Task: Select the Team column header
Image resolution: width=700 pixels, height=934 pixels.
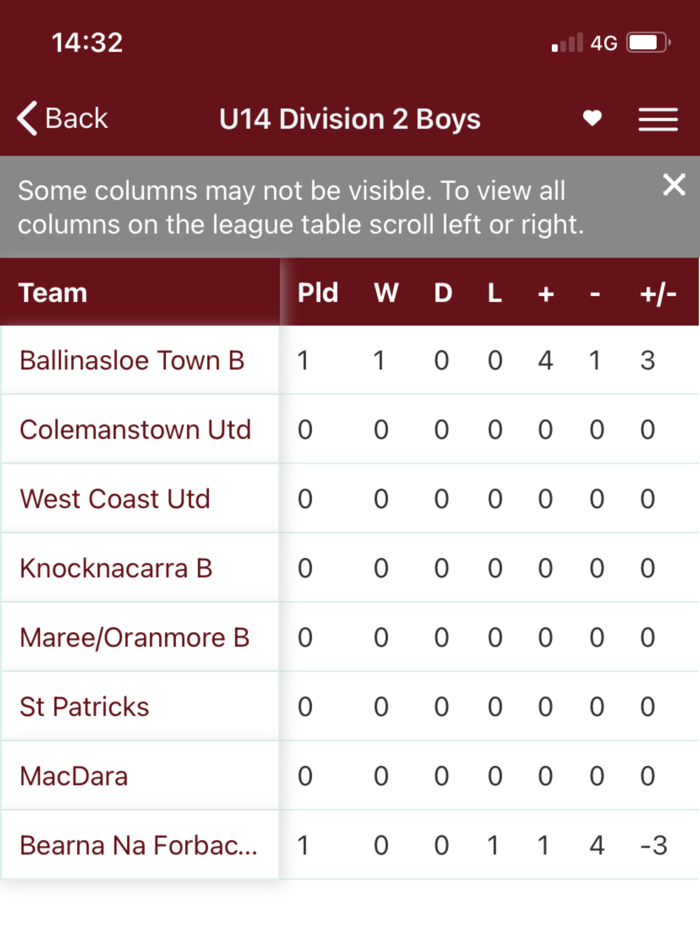Action: pyautogui.click(x=52, y=293)
